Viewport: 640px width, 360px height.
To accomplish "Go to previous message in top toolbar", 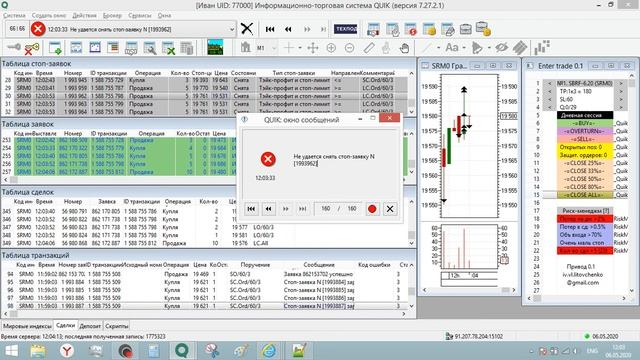I will [288, 29].
